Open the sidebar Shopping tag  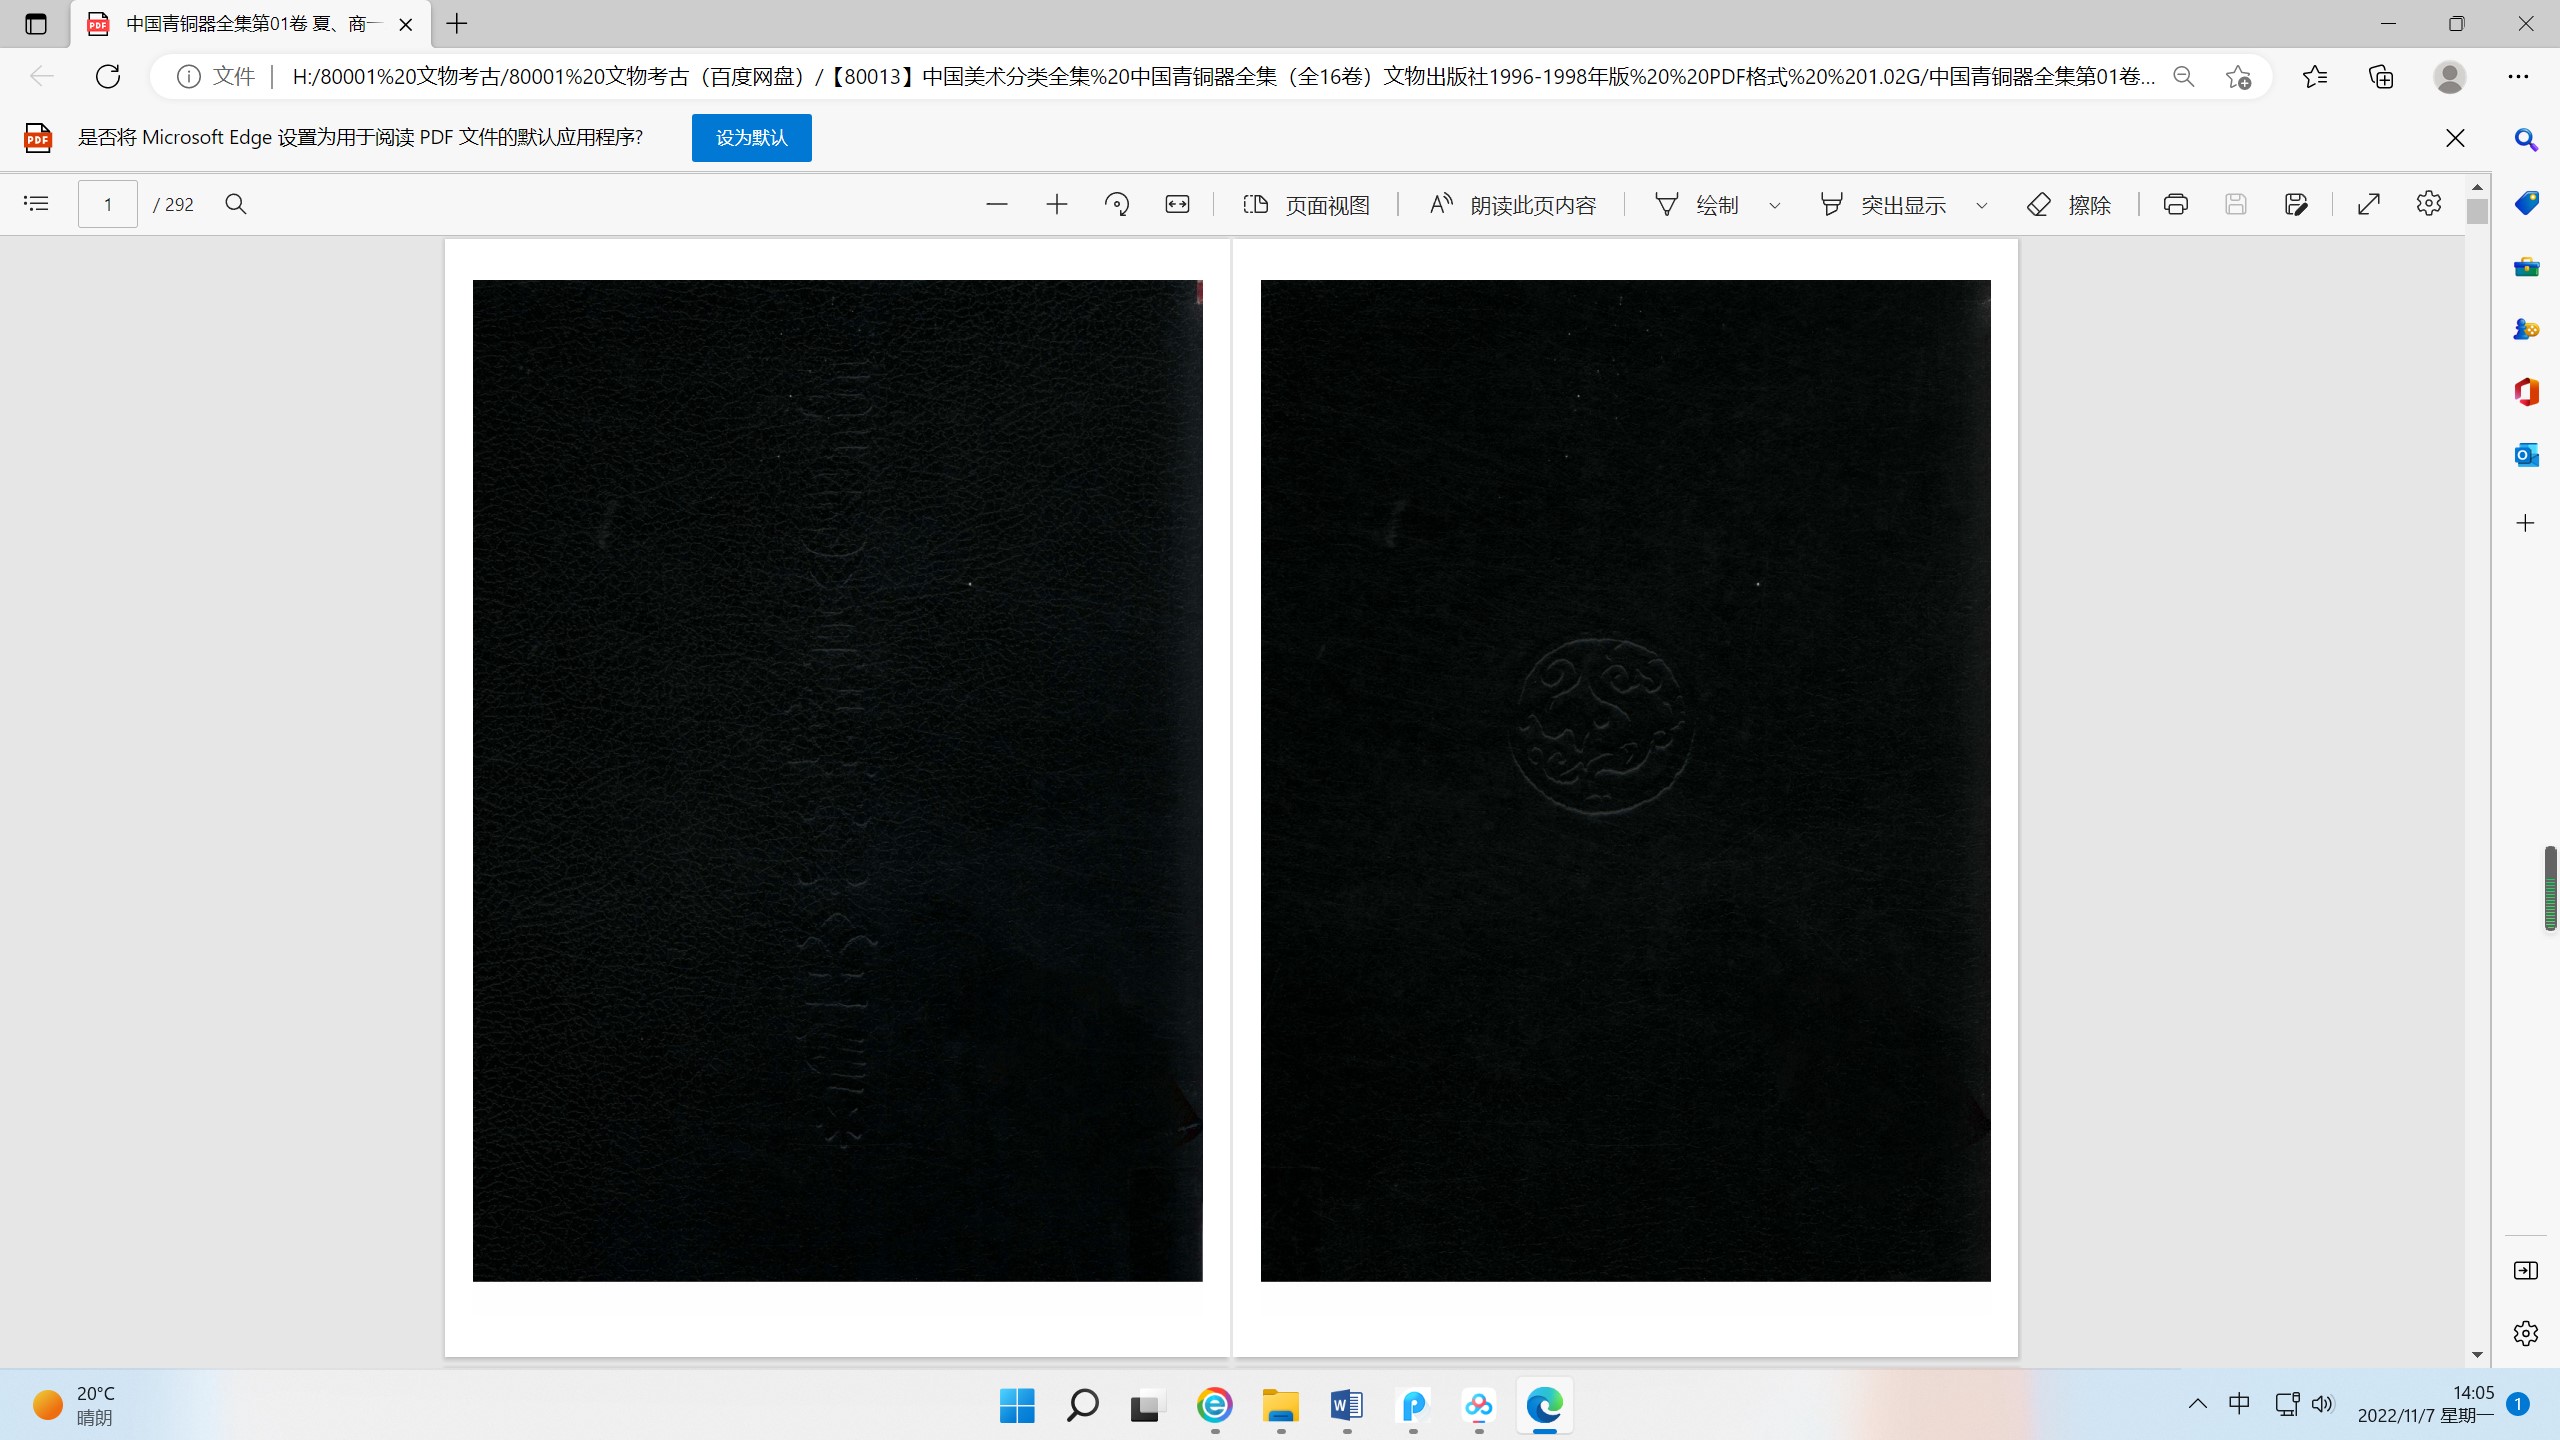point(2526,203)
